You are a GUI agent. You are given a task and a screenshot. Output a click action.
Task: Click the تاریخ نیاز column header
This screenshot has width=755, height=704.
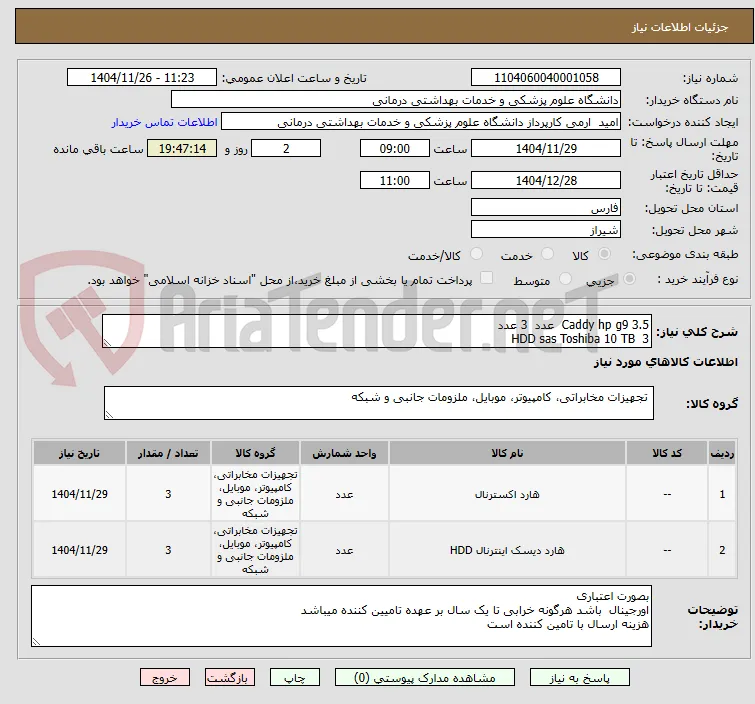coord(79,453)
